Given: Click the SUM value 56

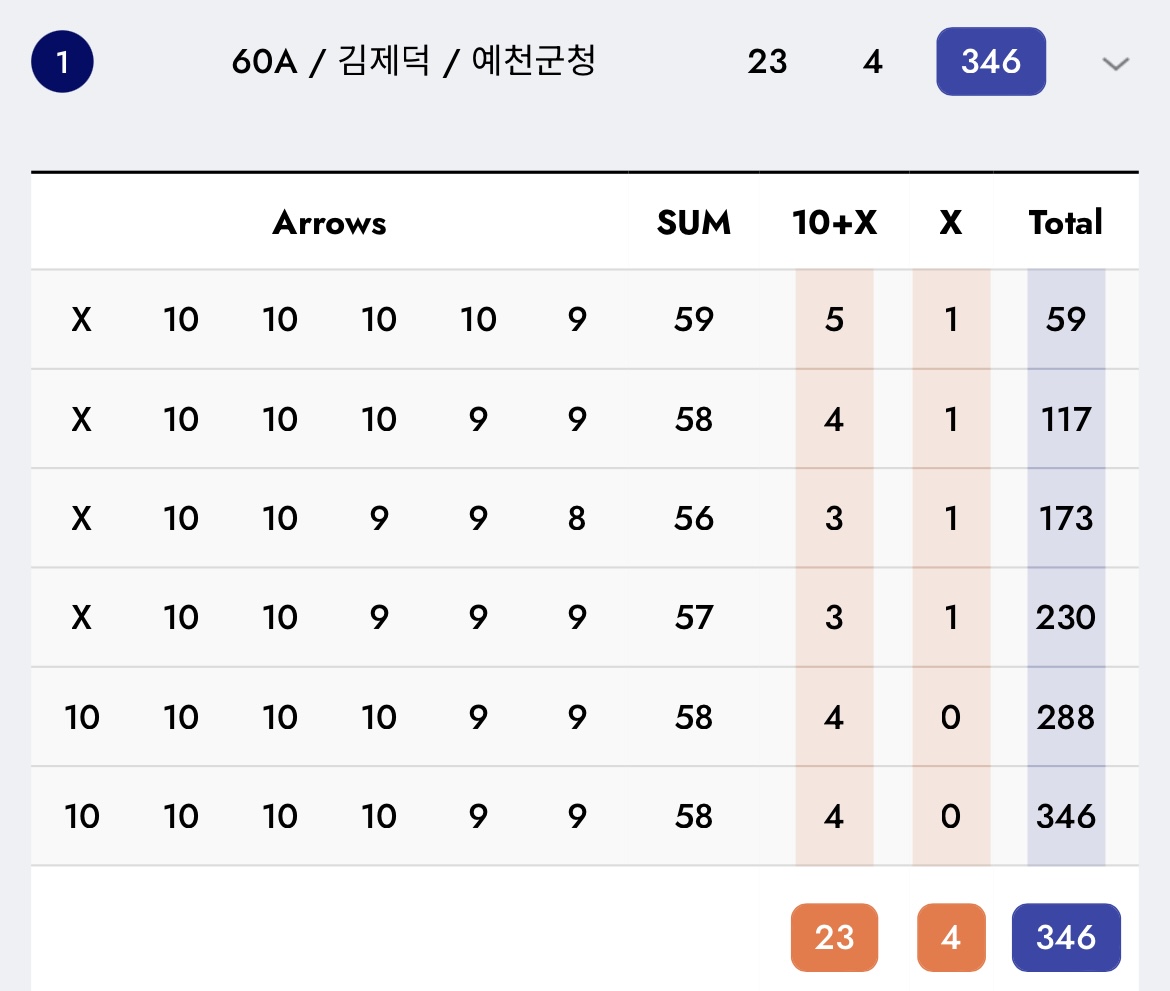Looking at the screenshot, I should coord(693,518).
